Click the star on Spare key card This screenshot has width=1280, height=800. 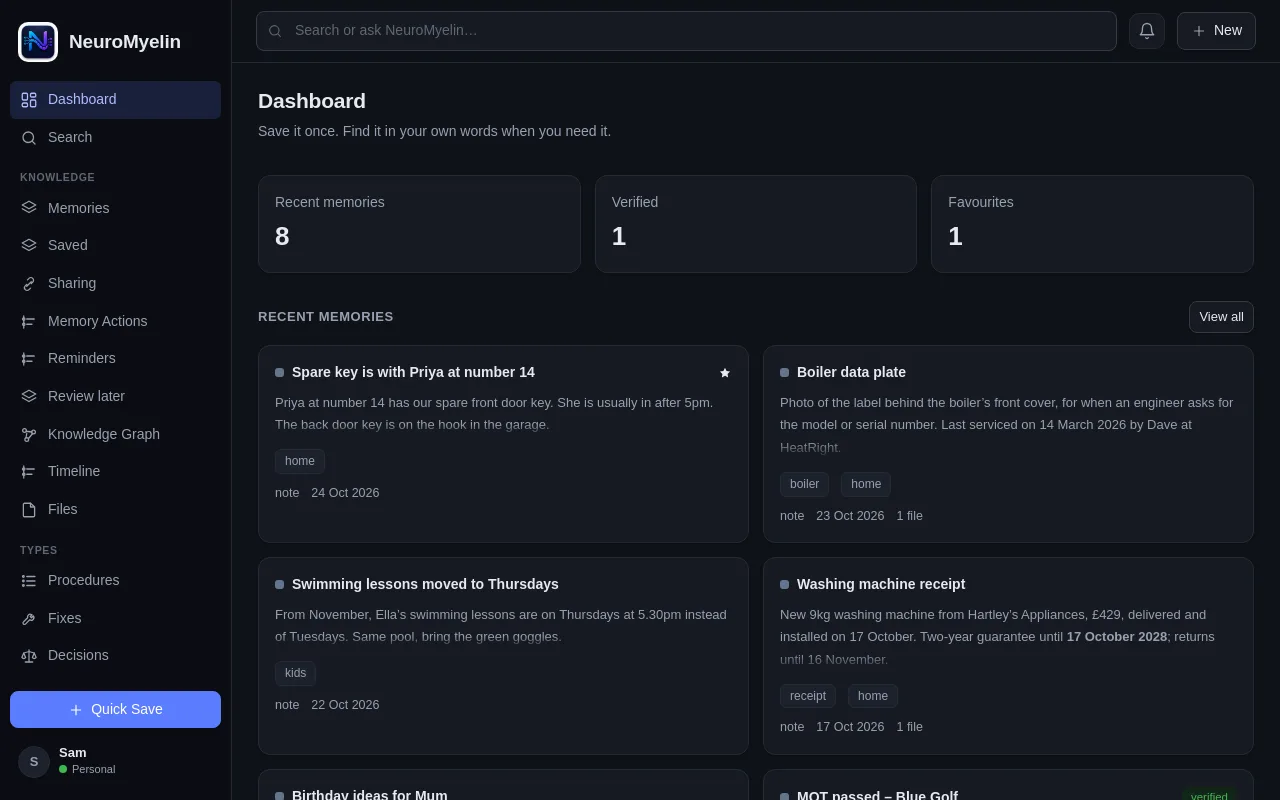coord(725,373)
